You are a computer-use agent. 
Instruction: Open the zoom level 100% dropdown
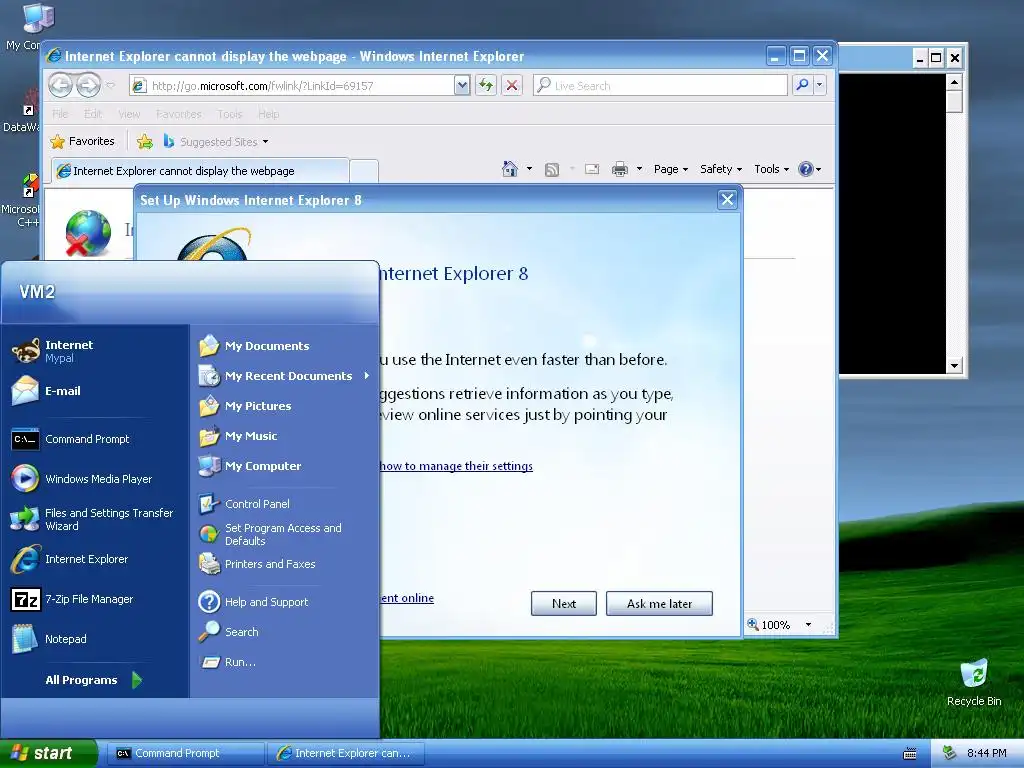[x=808, y=625]
